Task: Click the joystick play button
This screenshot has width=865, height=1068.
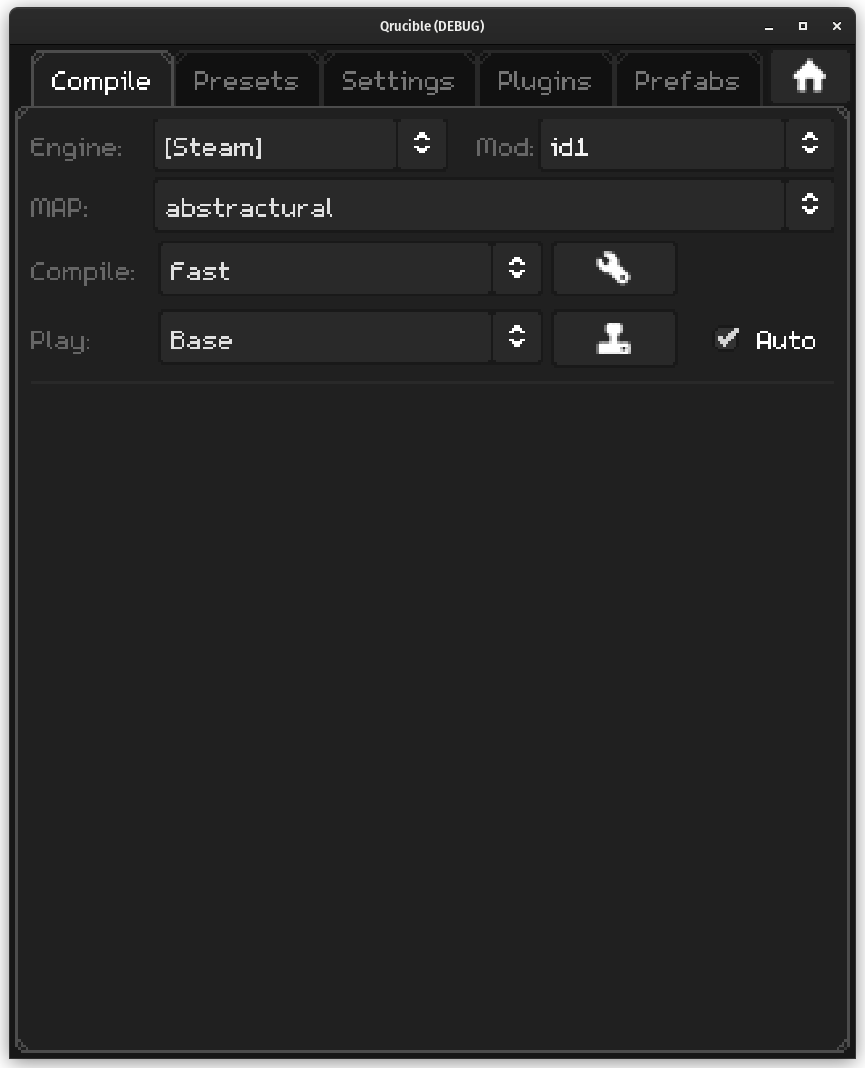Action: (x=614, y=339)
